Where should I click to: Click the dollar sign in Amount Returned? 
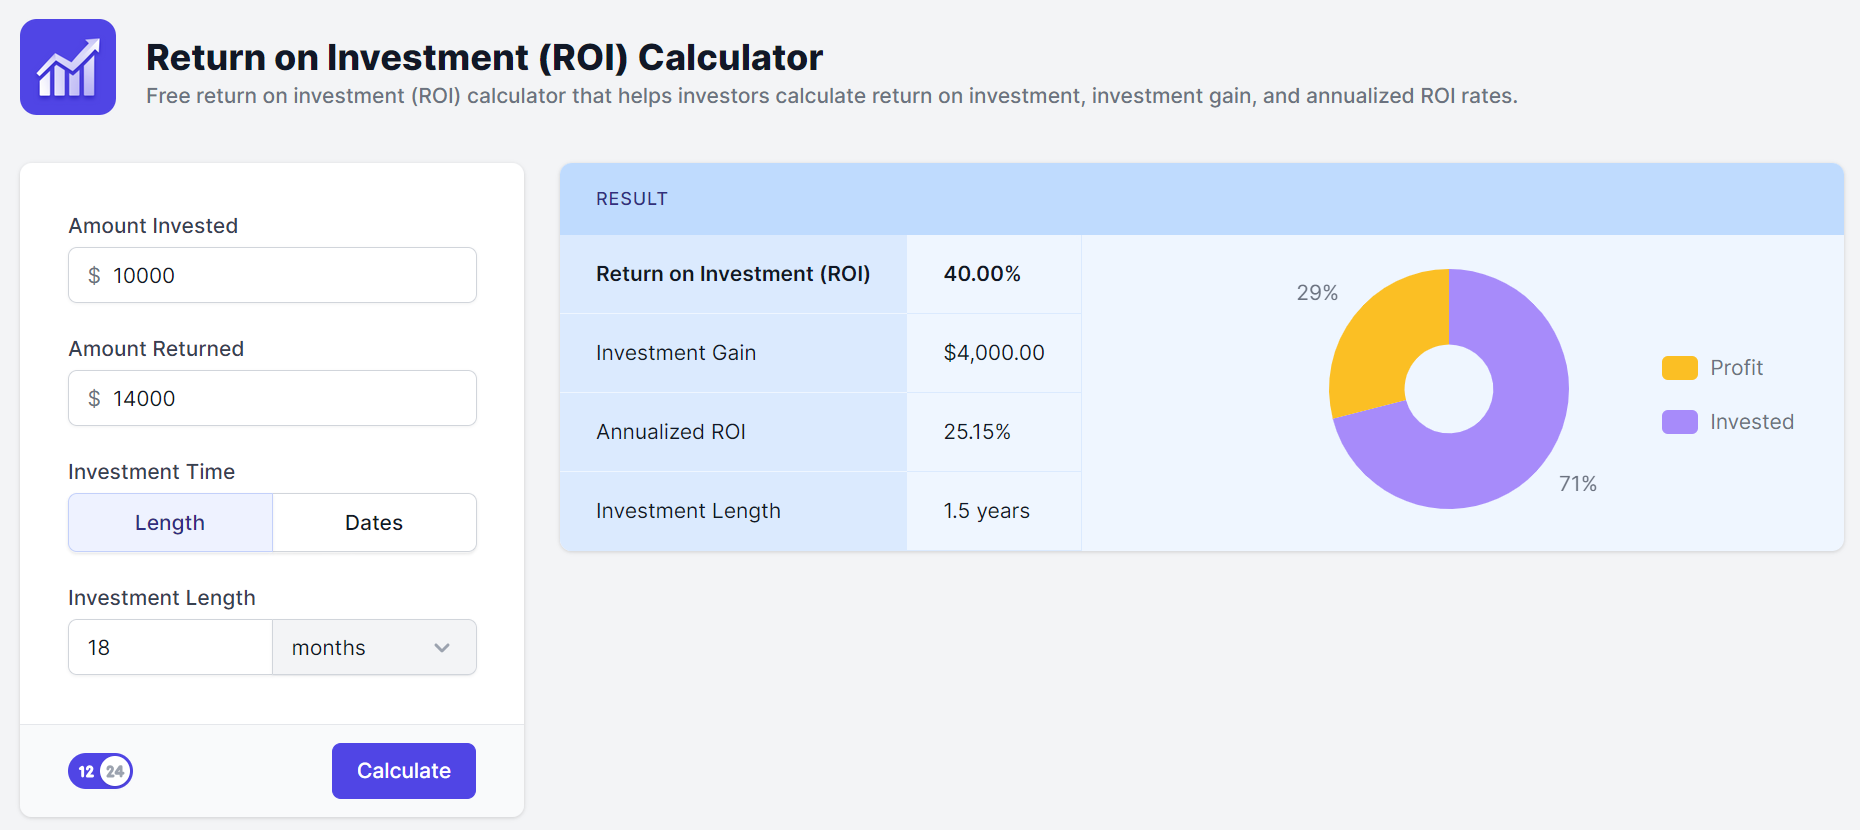(x=94, y=398)
